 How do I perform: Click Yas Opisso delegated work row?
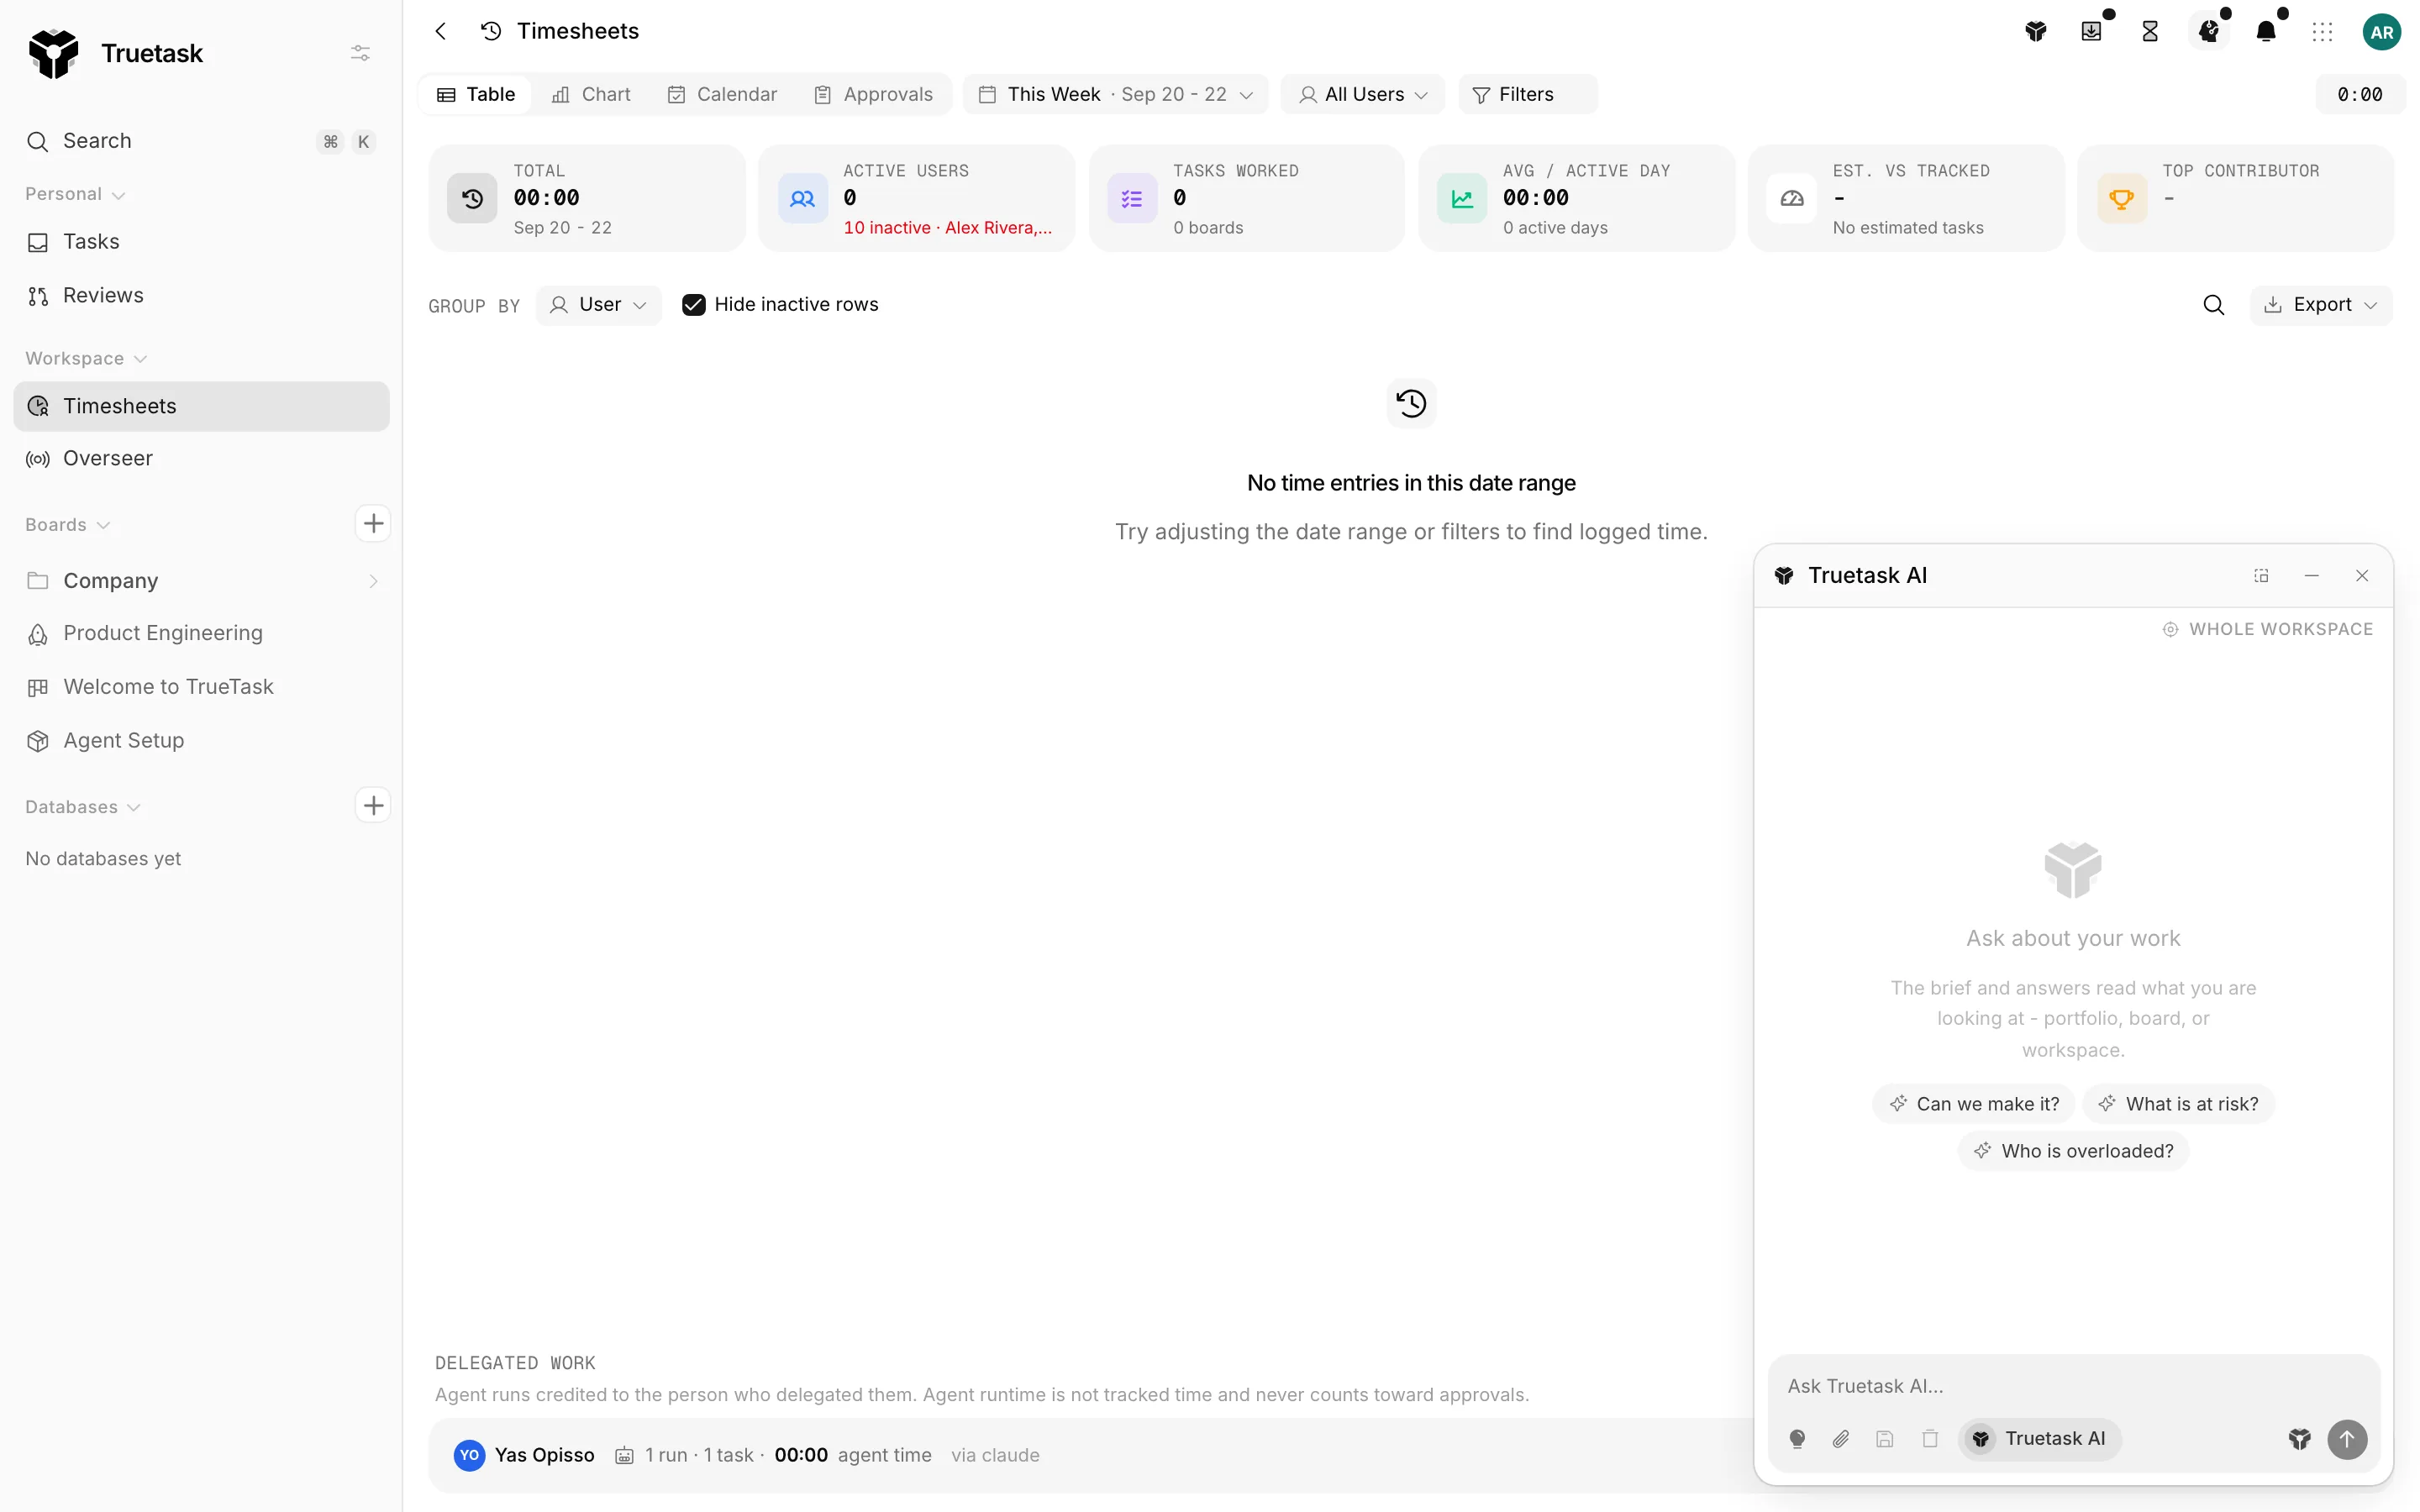point(1090,1455)
